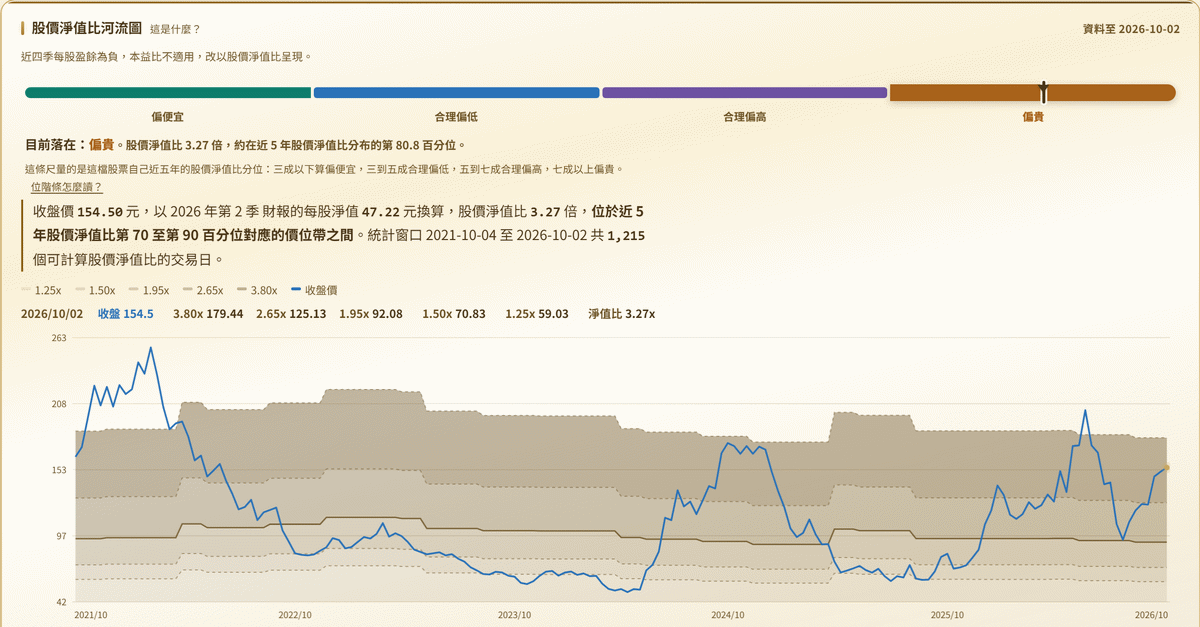
Task: Toggle the 收盤價 legend series
Action: 314,290
